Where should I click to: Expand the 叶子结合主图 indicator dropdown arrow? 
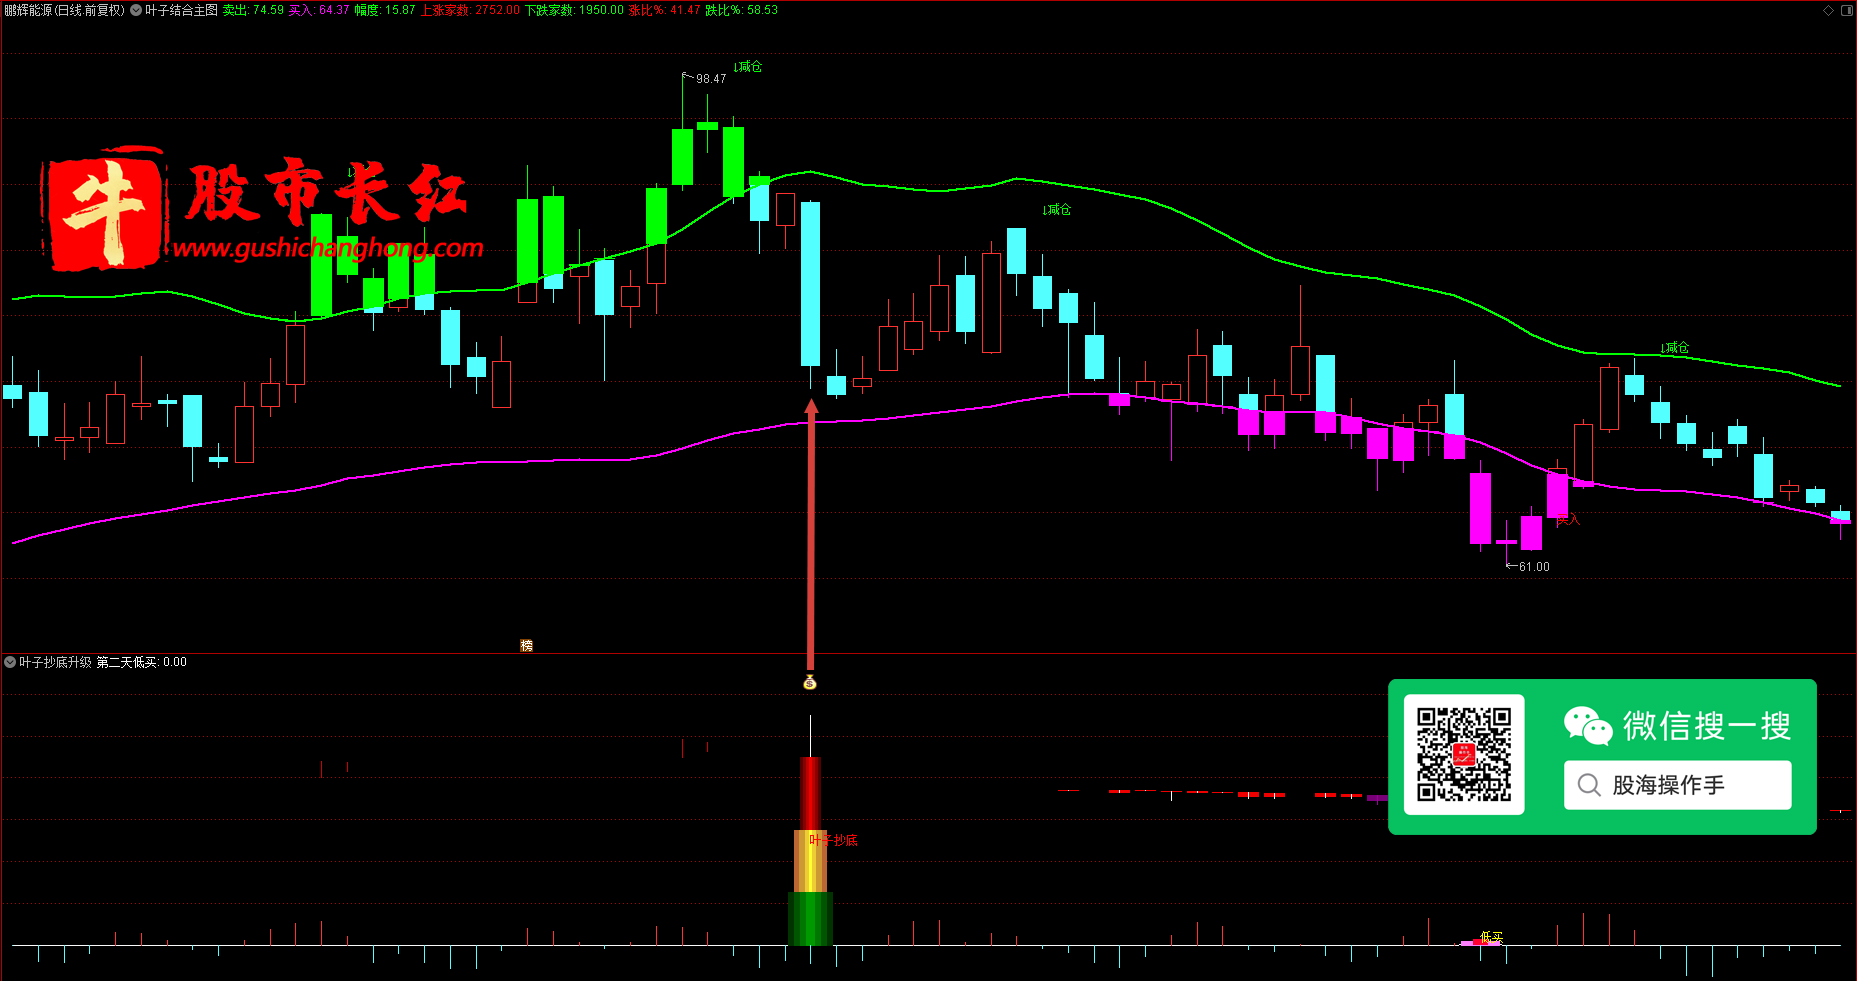point(136,10)
